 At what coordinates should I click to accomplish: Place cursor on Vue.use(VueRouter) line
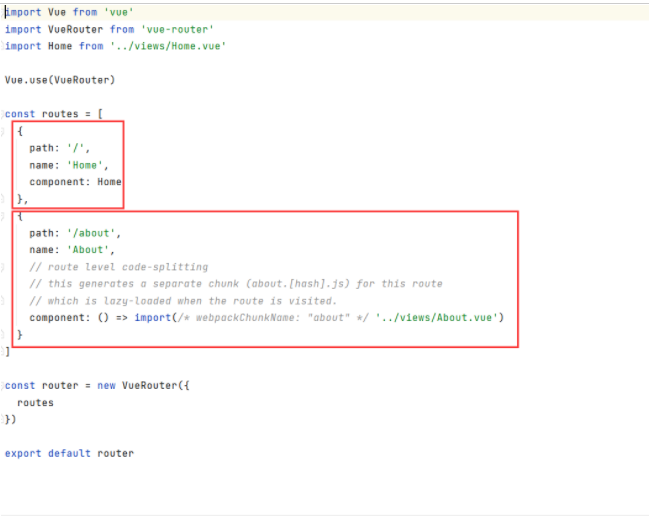coord(60,80)
